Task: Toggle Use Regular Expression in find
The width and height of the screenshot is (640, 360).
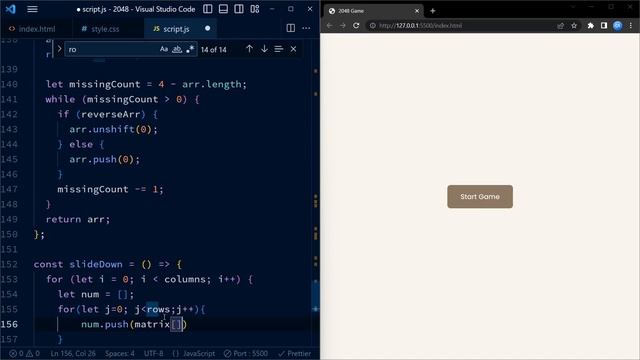Action: click(x=190, y=49)
